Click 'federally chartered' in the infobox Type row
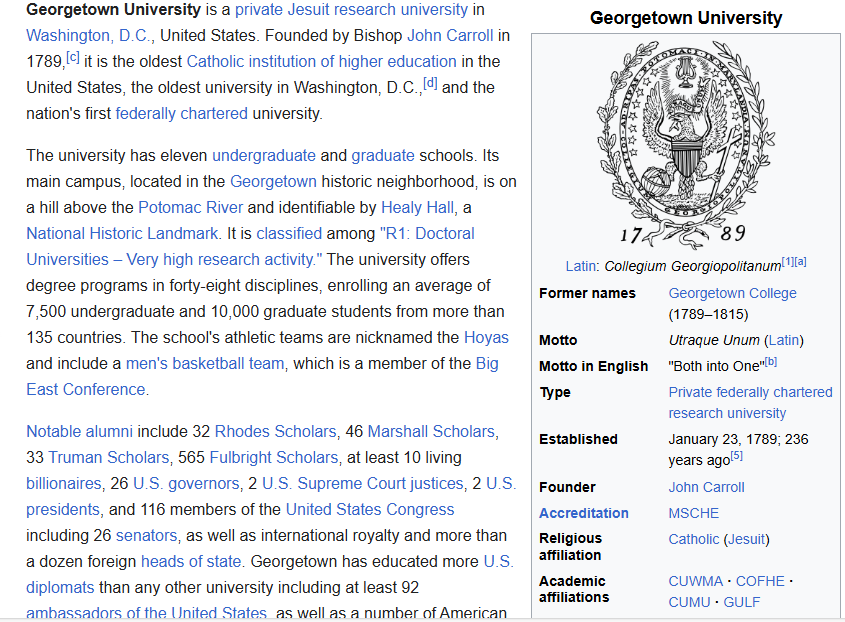Screen dimensions: 845x622 [x=774, y=392]
